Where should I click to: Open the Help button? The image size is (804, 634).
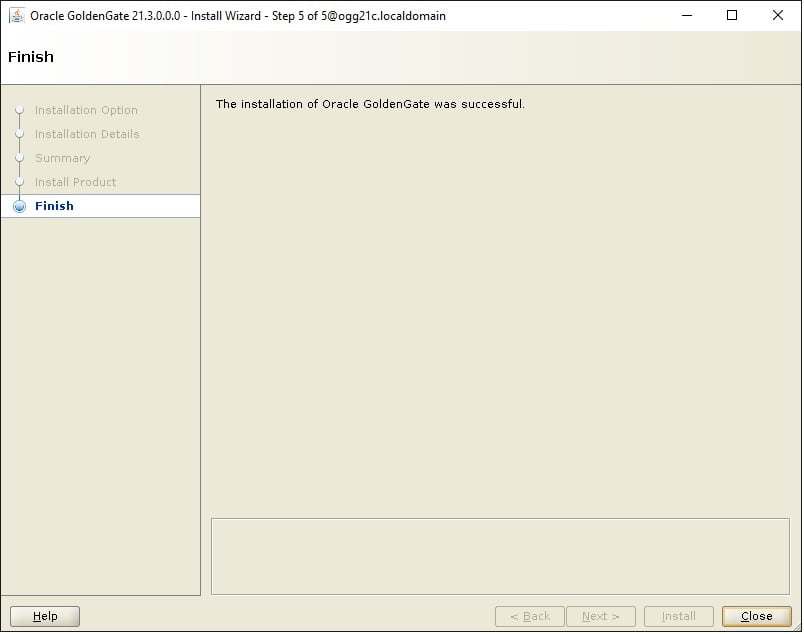pos(45,616)
